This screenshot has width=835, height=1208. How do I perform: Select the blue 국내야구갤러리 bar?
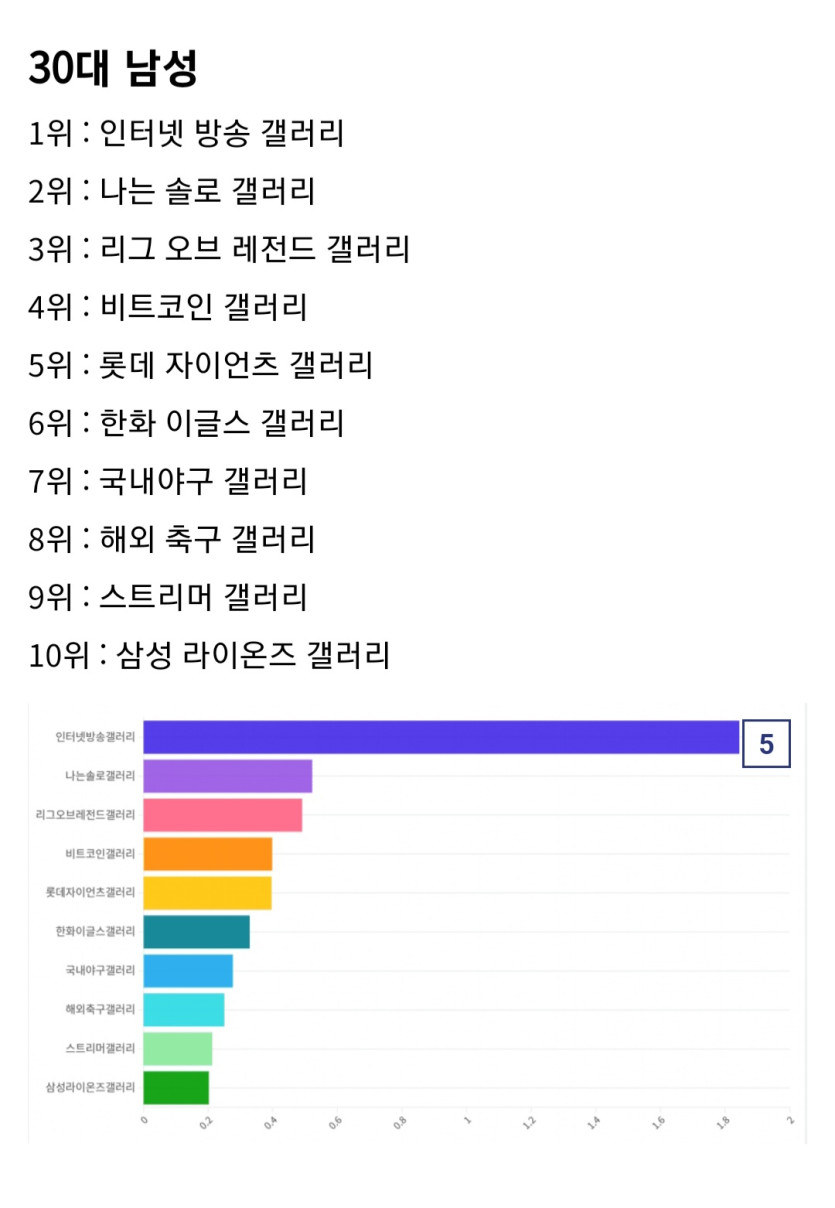coord(188,971)
